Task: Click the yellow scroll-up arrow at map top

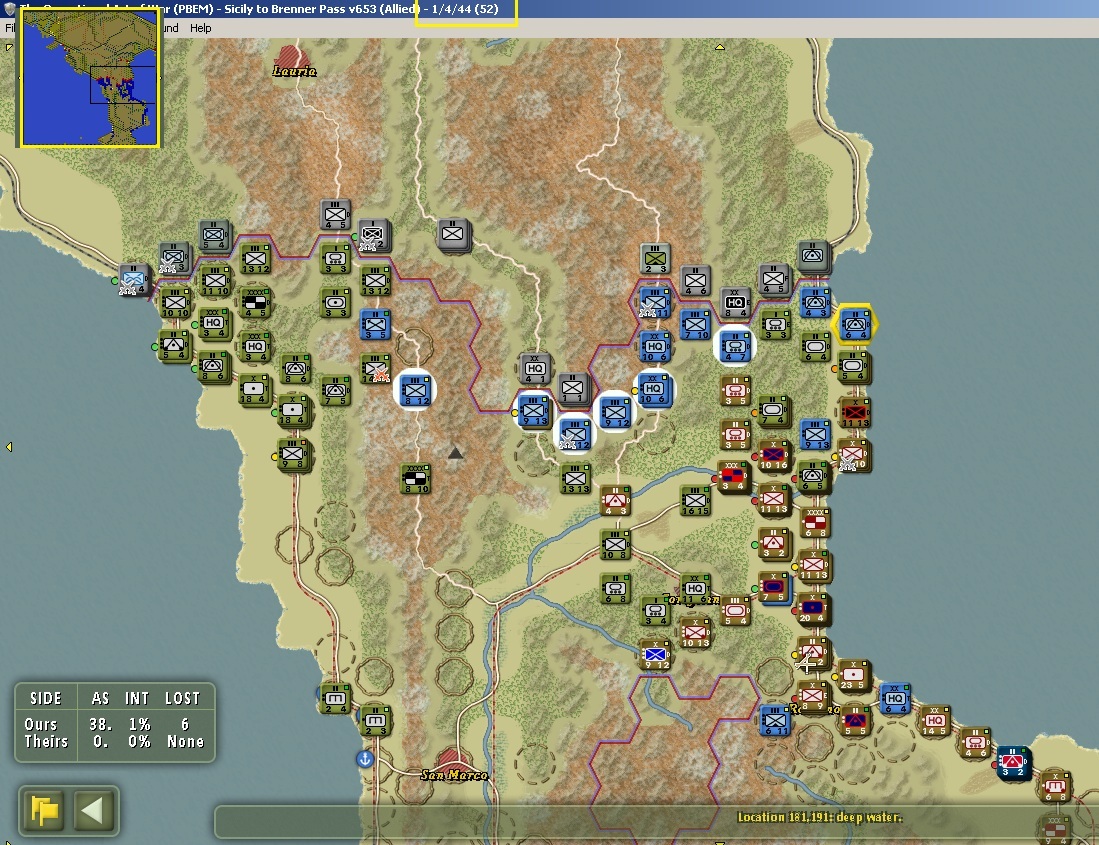Action: (x=719, y=47)
